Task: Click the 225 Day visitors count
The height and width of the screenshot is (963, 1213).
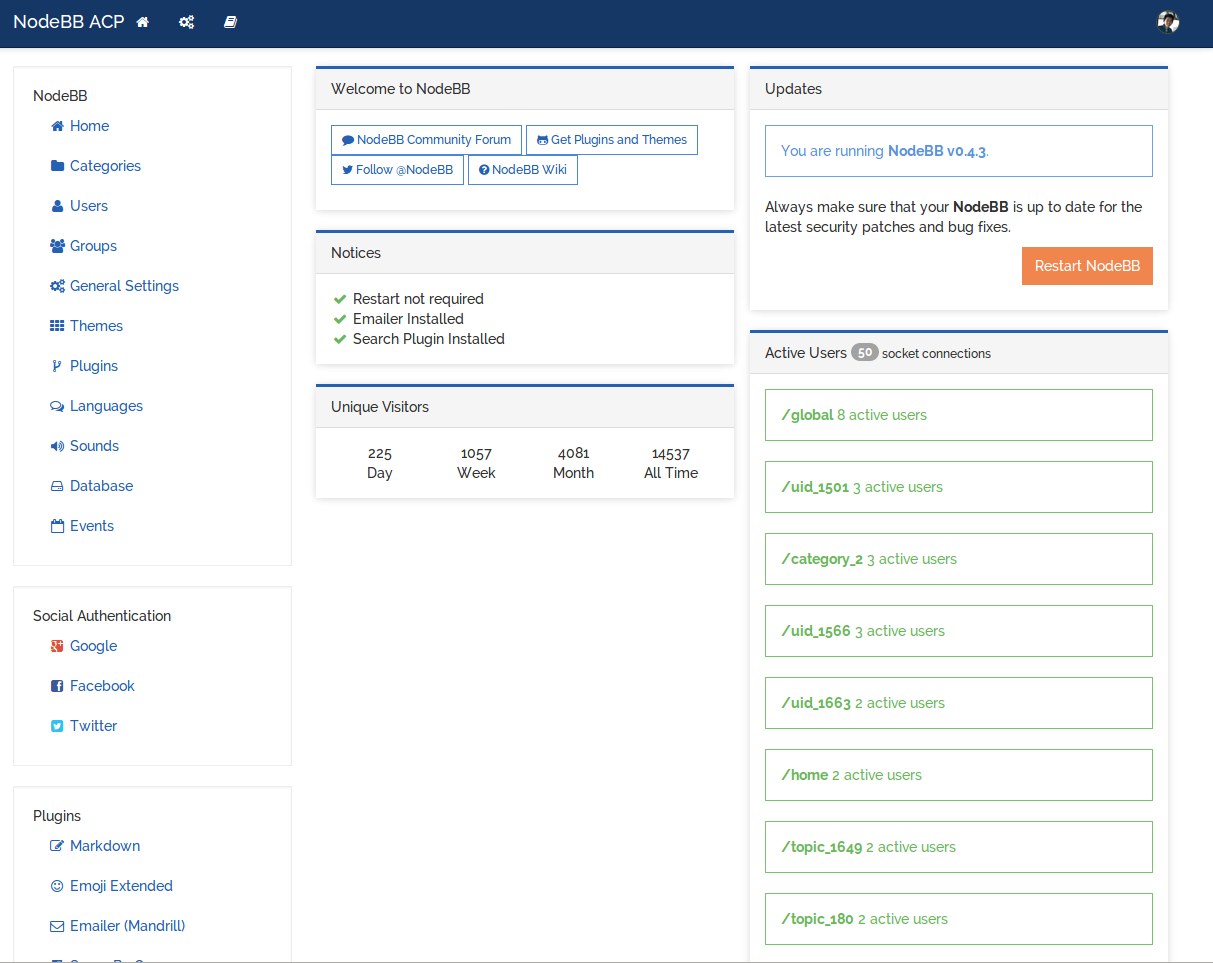Action: tap(380, 453)
